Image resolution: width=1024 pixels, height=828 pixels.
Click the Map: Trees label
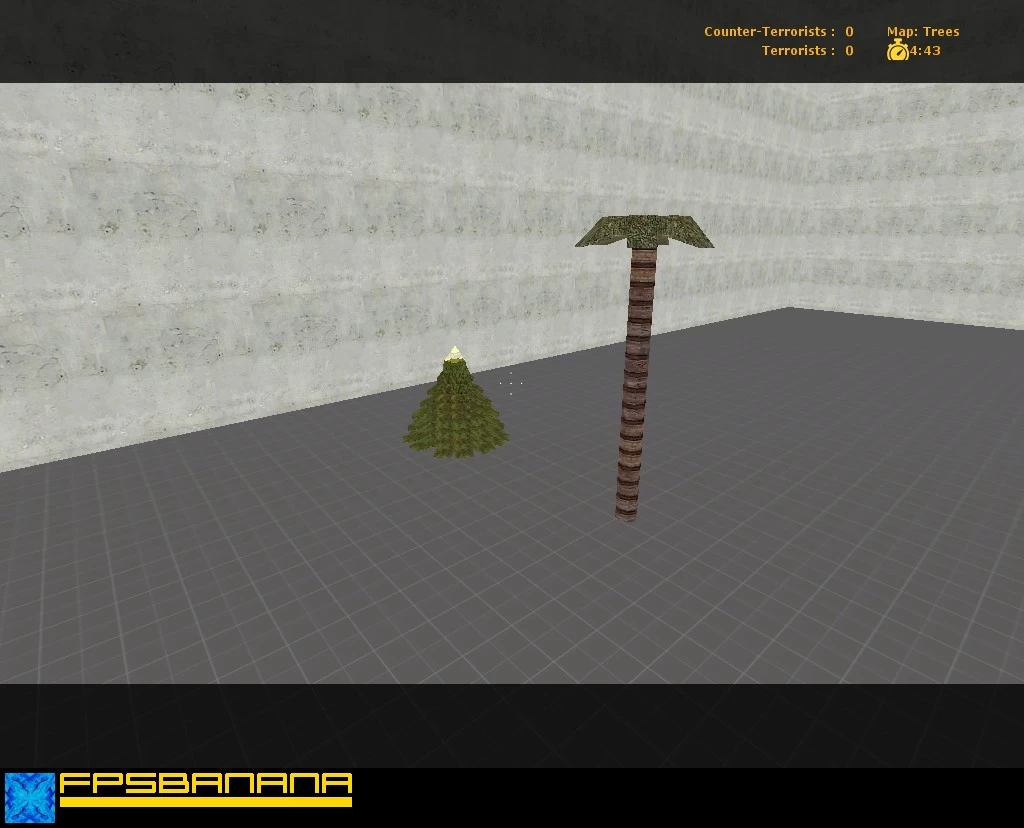pyautogui.click(x=923, y=31)
